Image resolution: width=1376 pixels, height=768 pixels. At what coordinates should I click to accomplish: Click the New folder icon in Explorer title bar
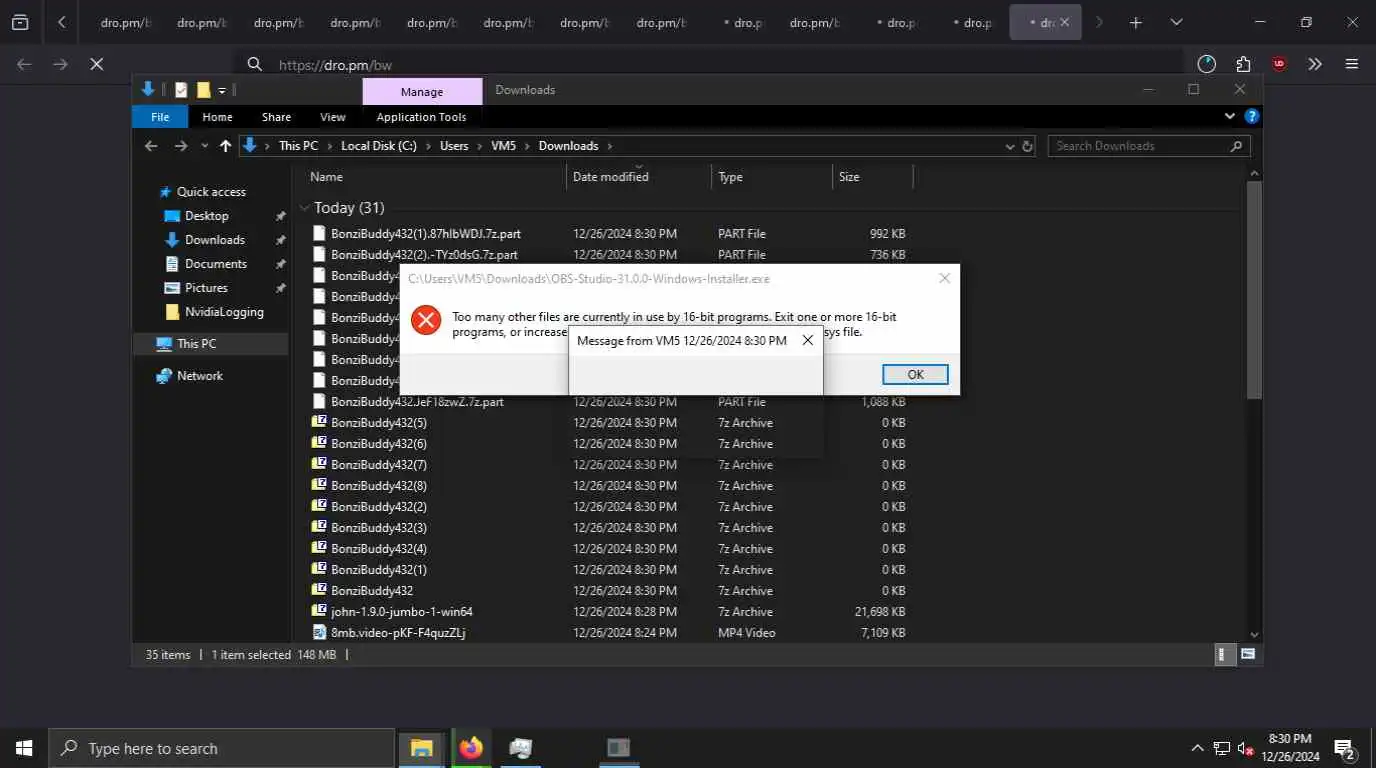[203, 90]
